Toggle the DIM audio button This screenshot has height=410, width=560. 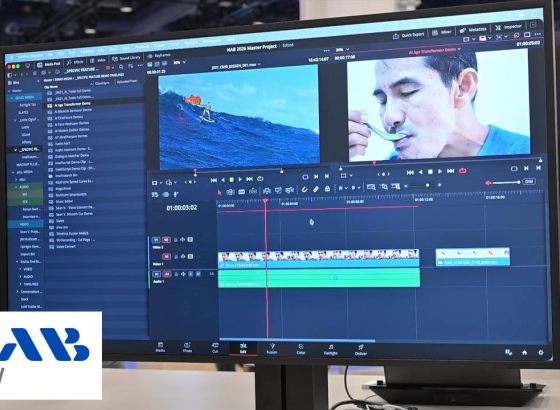tap(529, 181)
